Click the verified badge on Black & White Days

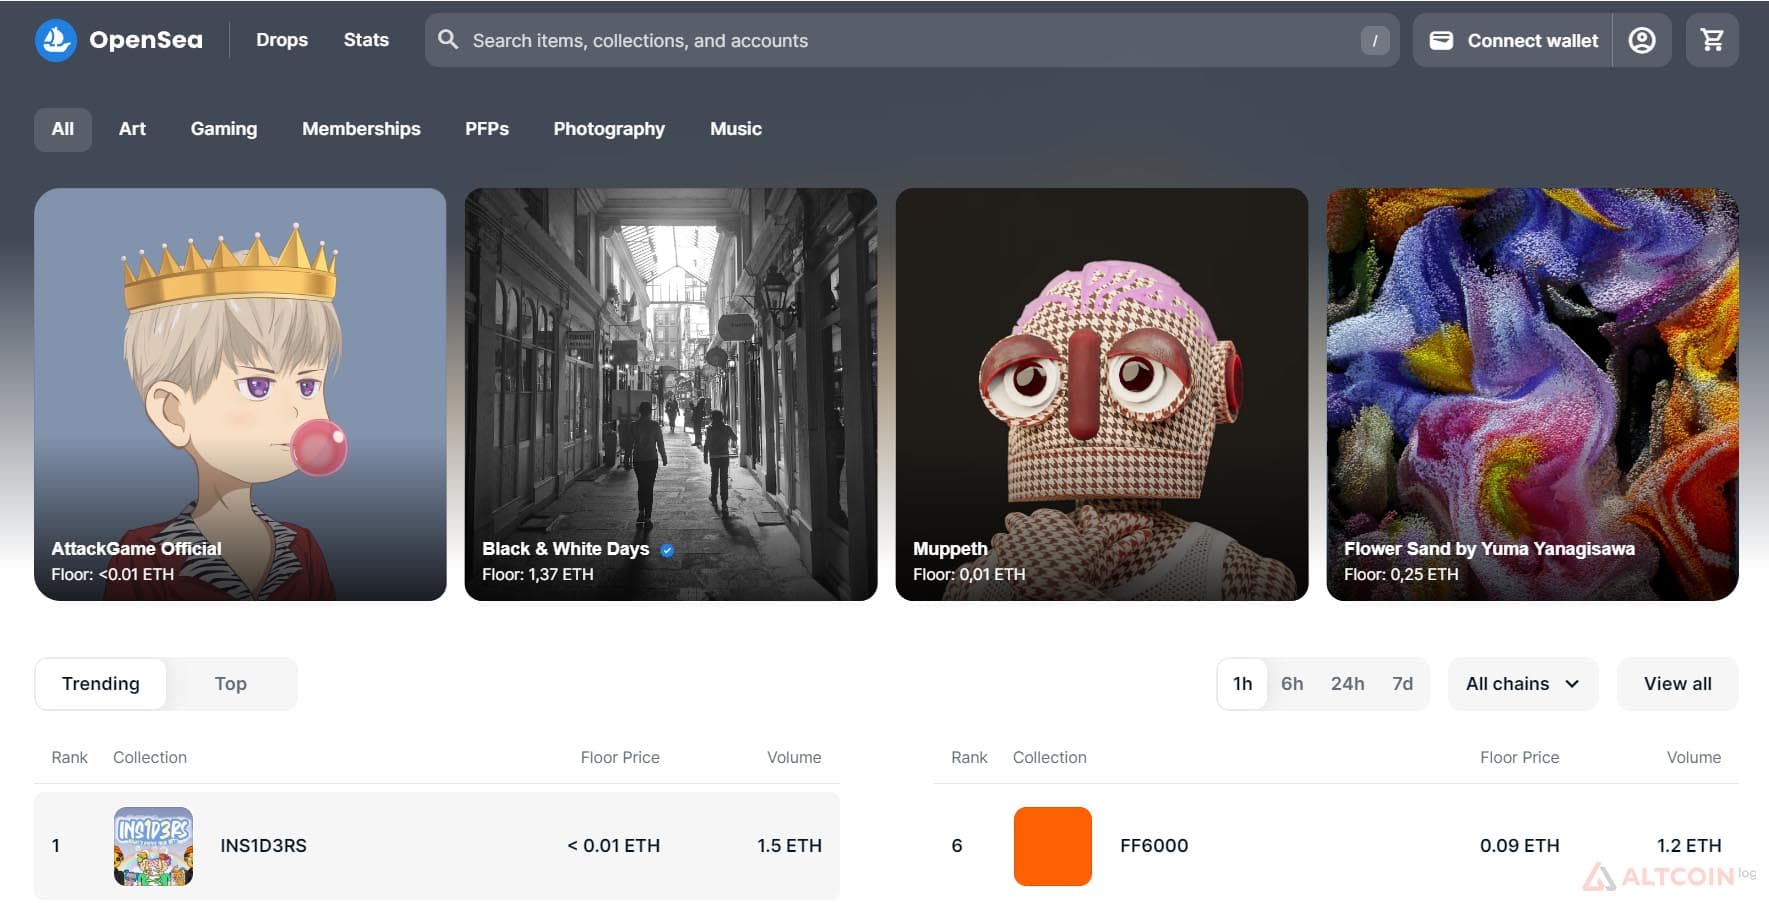pos(667,550)
